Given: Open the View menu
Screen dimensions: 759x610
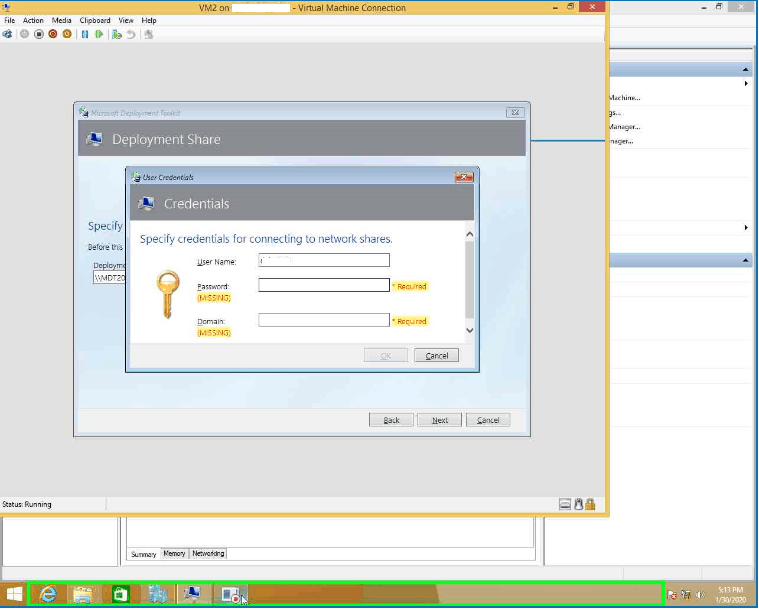Looking at the screenshot, I should pyautogui.click(x=126, y=20).
